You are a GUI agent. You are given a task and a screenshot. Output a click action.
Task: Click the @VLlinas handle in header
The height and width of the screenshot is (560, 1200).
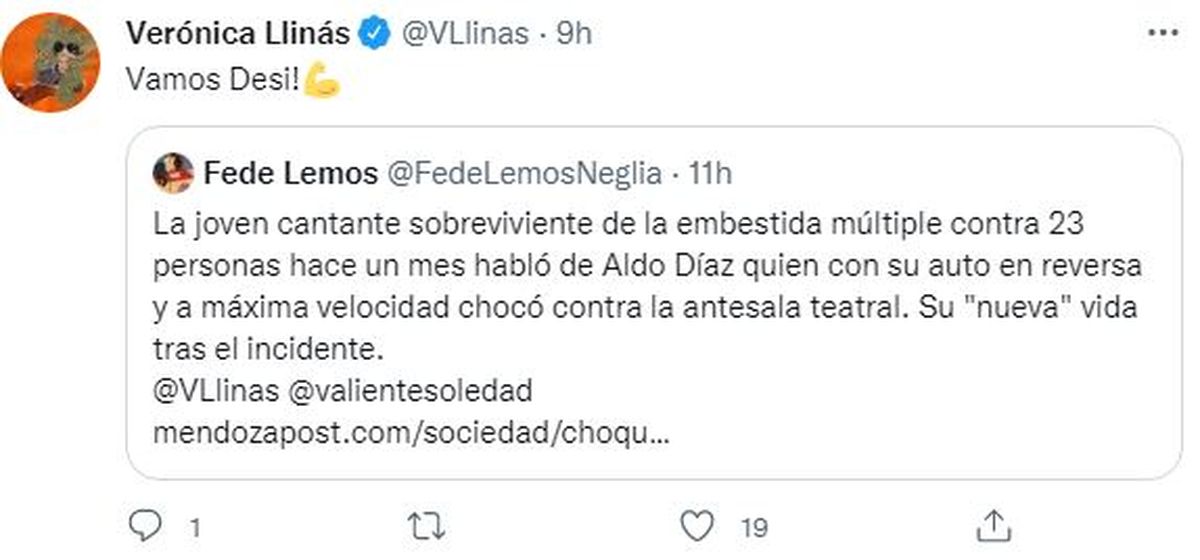(x=463, y=34)
